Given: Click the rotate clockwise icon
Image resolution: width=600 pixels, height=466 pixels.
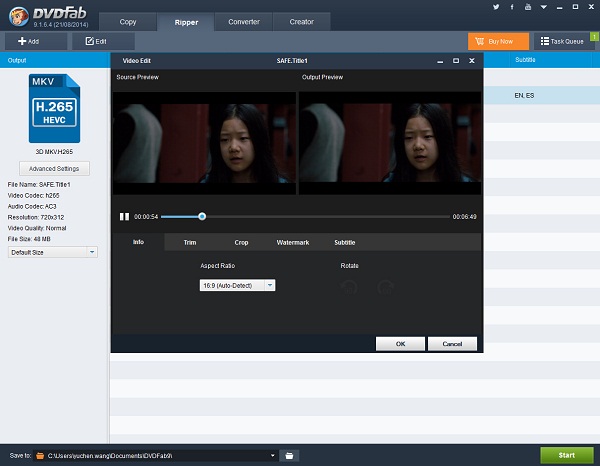Looking at the screenshot, I should tap(384, 287).
